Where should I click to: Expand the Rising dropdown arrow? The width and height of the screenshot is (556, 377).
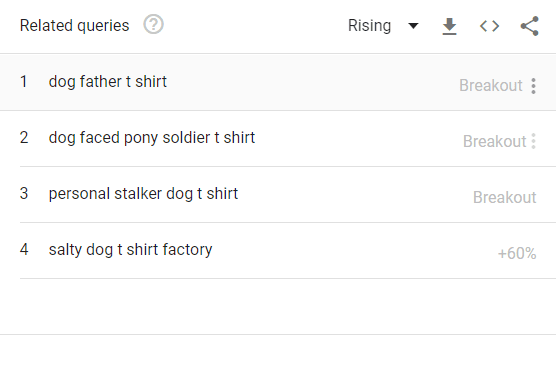tap(413, 26)
